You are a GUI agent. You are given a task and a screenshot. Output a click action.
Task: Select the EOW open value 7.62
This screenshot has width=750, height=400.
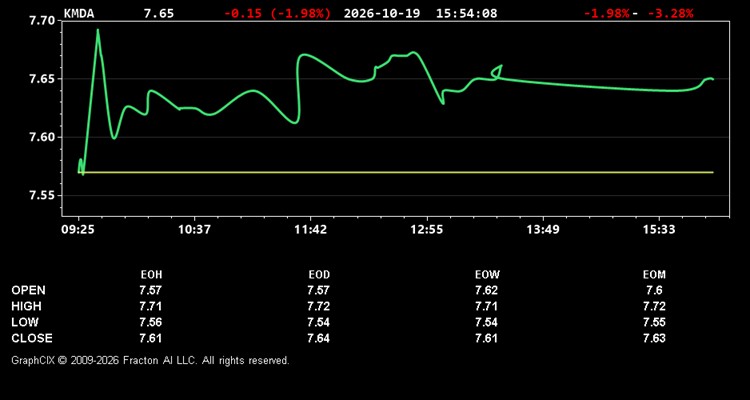pos(486,290)
